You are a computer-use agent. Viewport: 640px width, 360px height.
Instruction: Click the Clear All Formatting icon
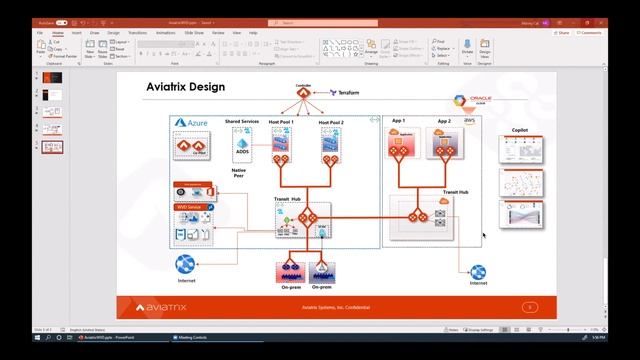tap(213, 44)
